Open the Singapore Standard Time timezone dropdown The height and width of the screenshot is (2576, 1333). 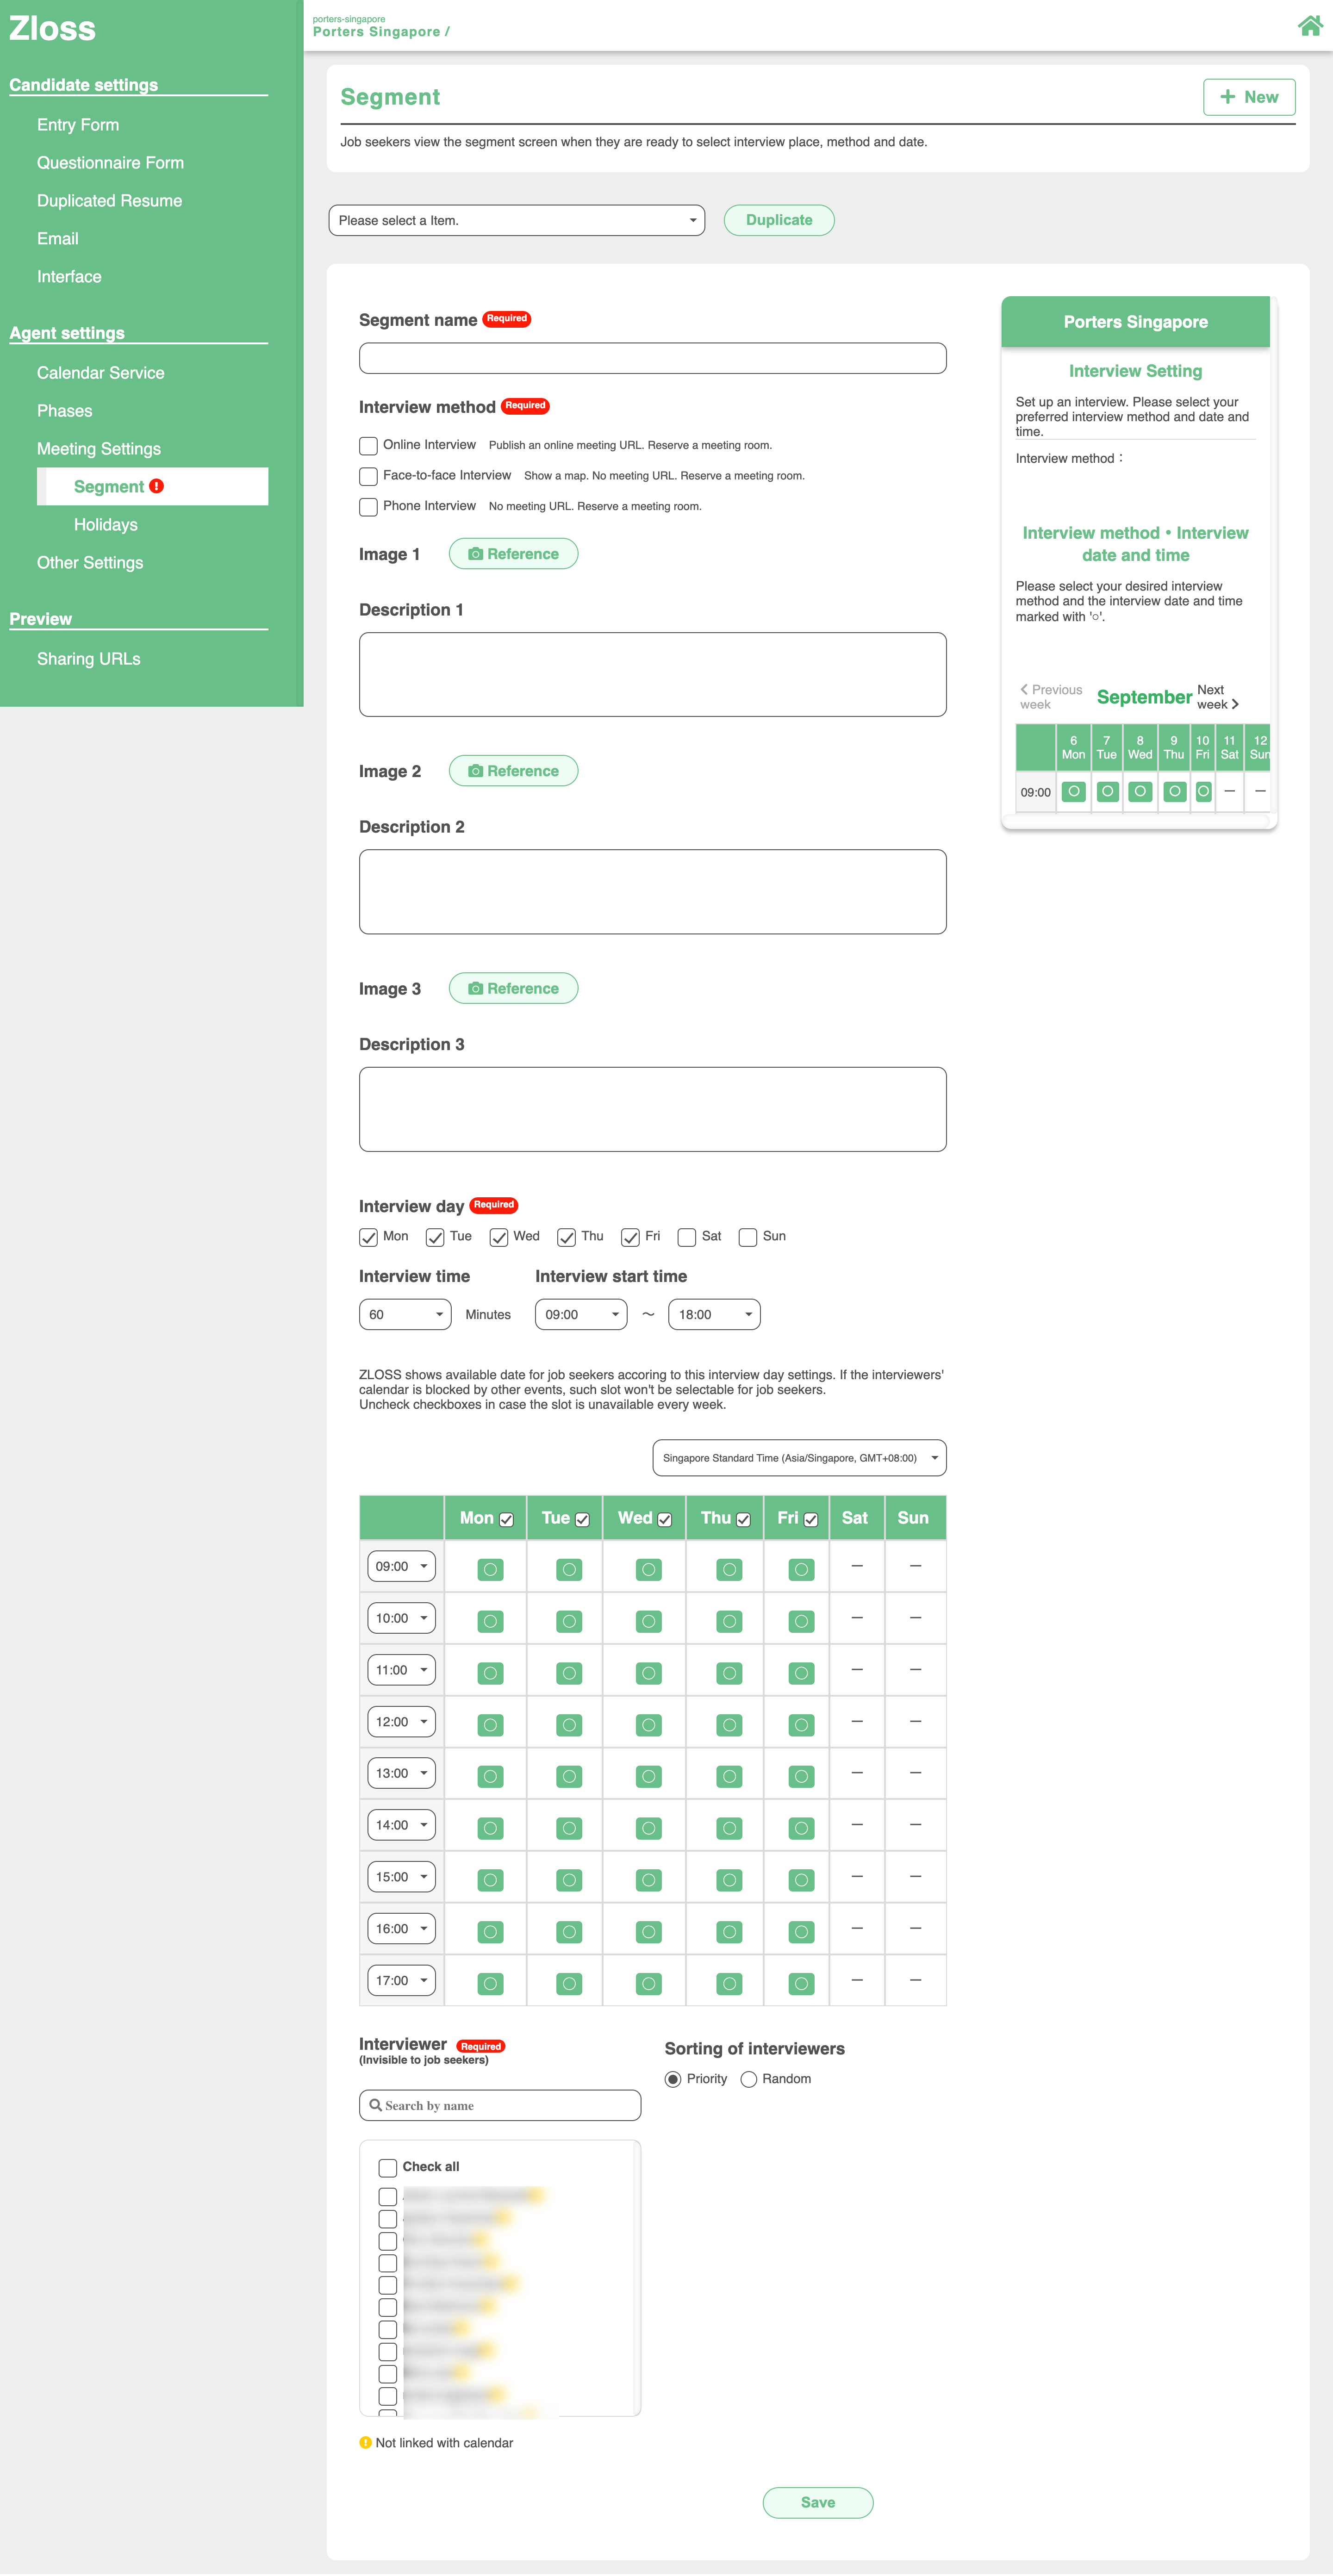pos(799,1457)
